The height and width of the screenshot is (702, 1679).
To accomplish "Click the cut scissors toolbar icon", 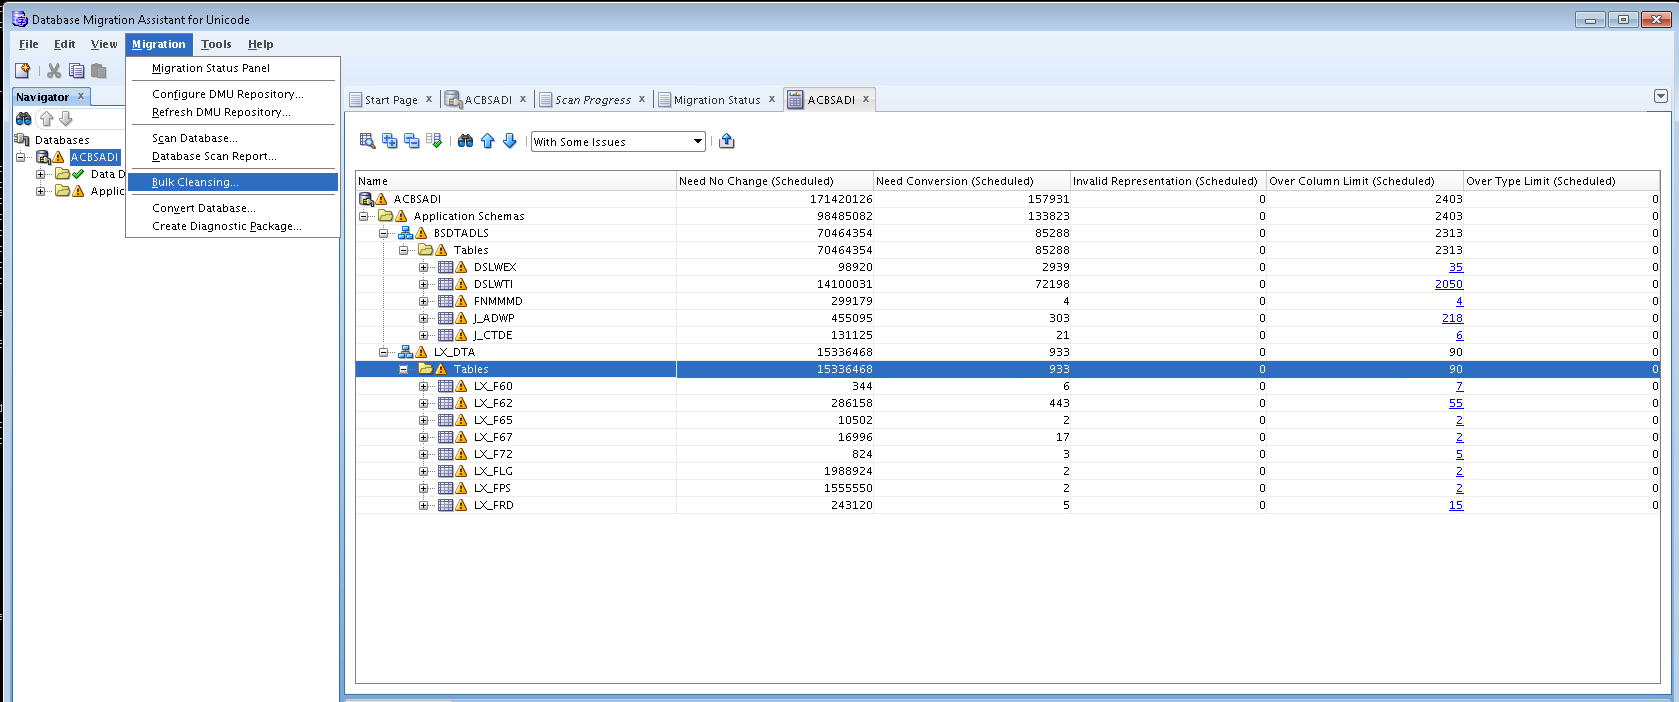I will tap(54, 70).
